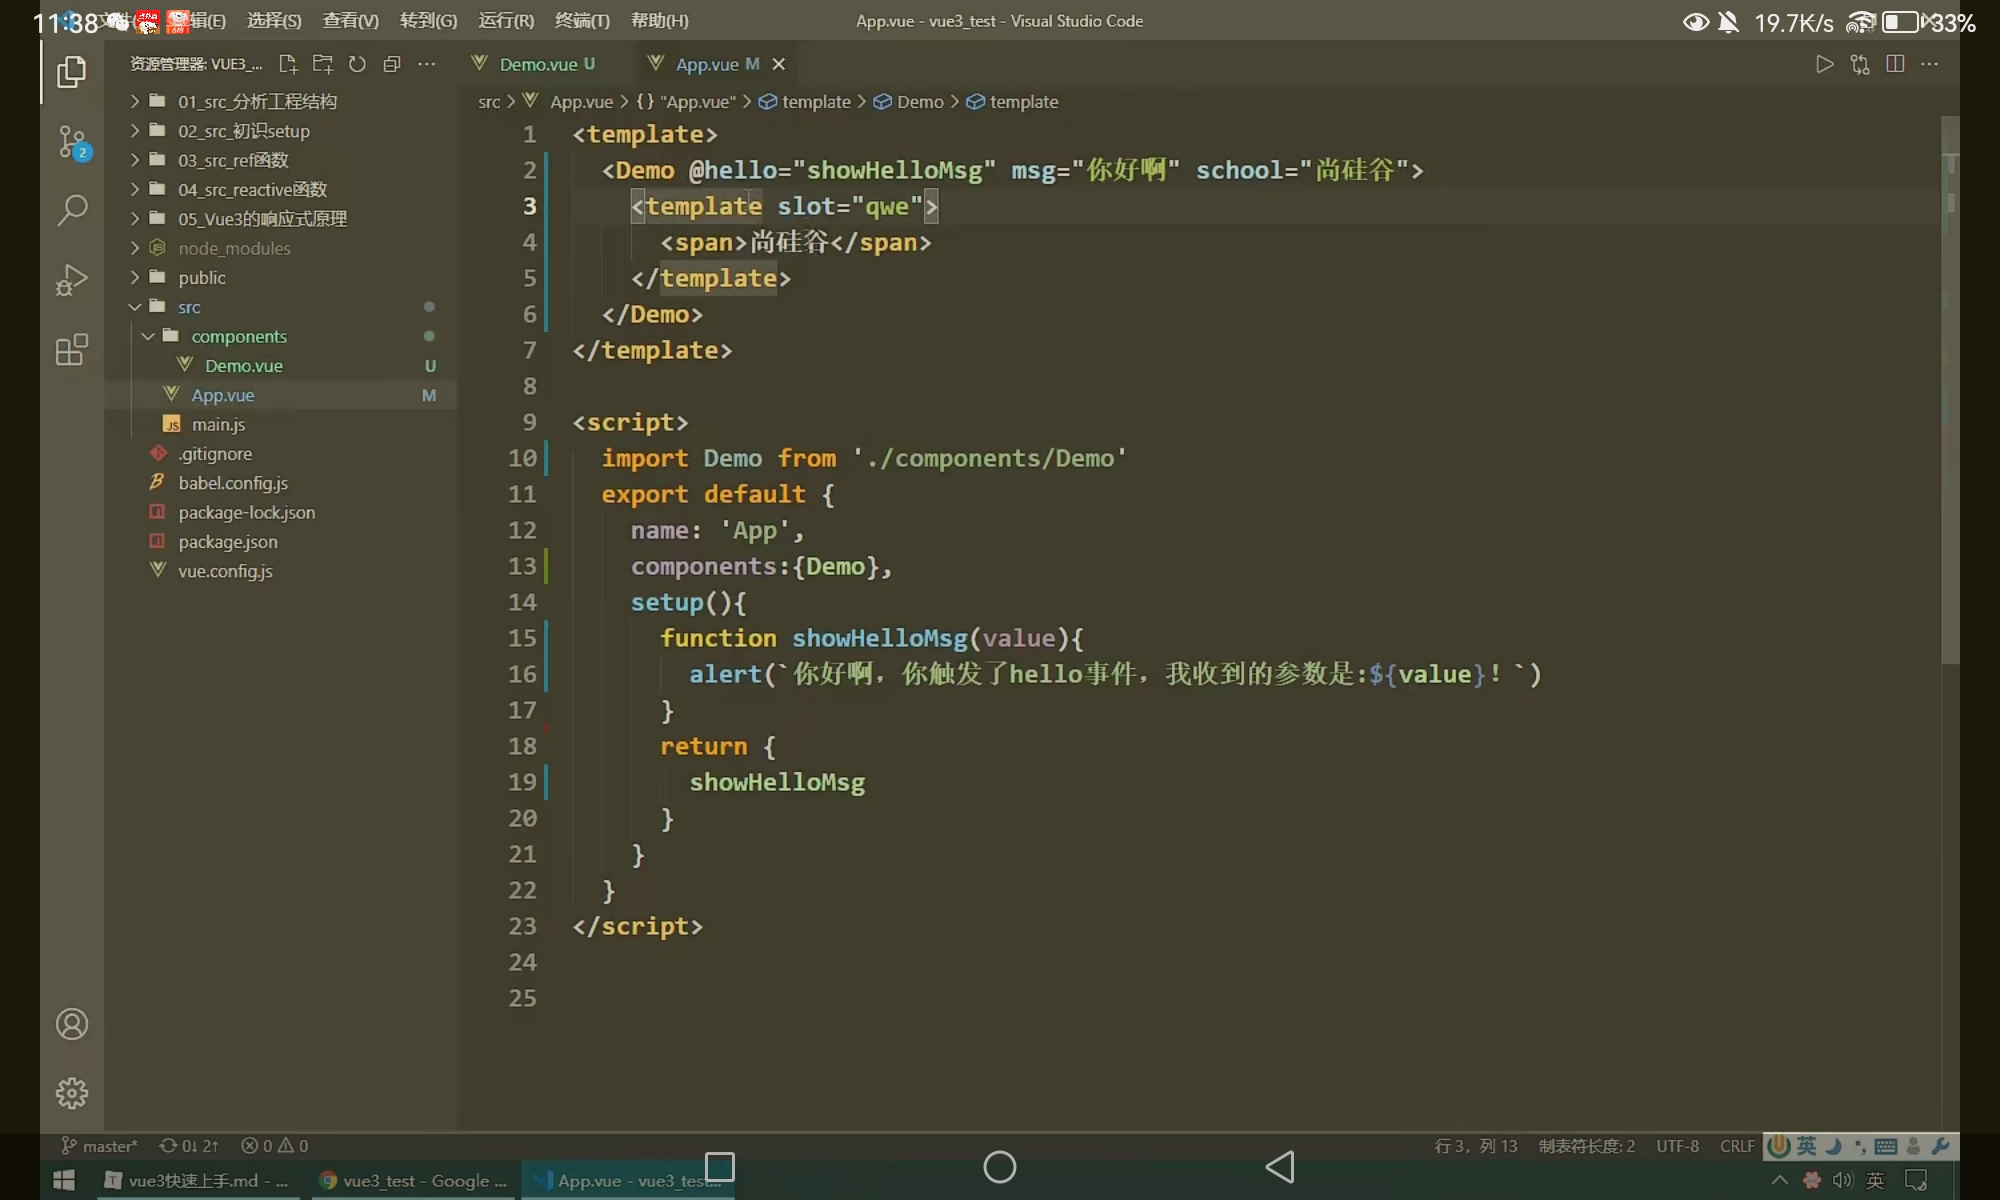Expand the public folder
Screen dimensions: 2000x1200
tap(201, 278)
